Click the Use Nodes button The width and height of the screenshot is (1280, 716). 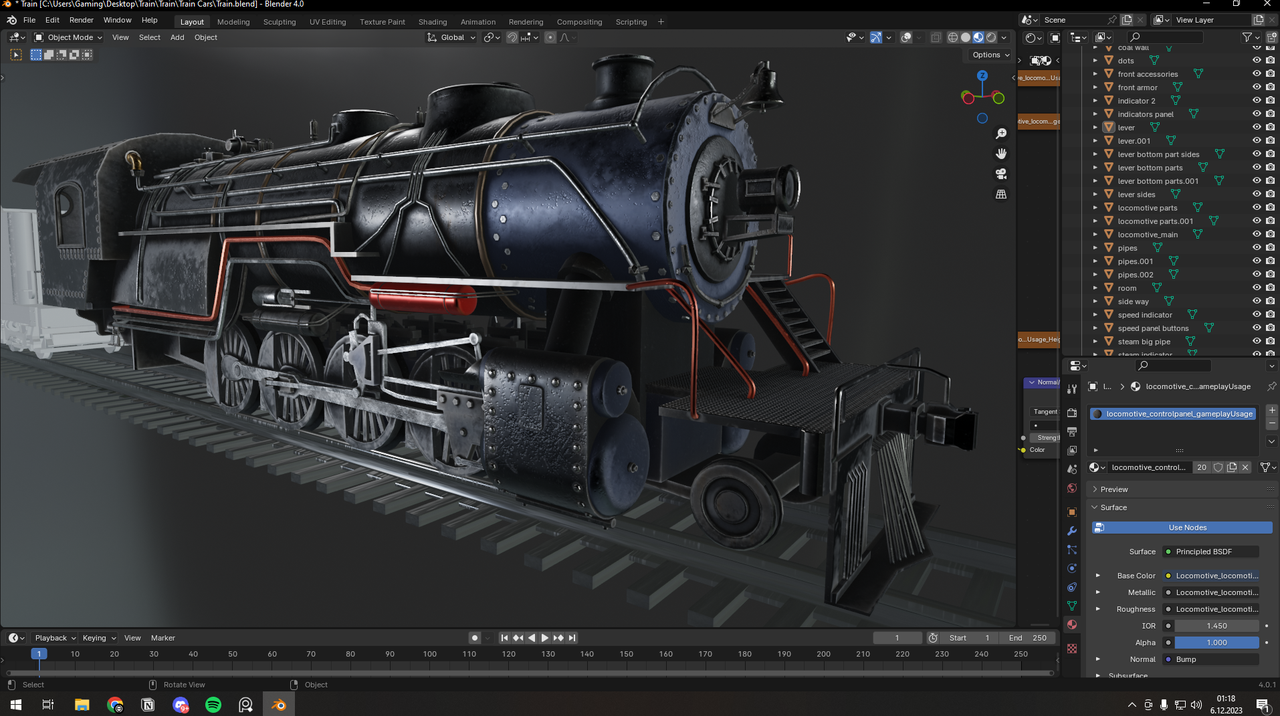[1182, 527]
